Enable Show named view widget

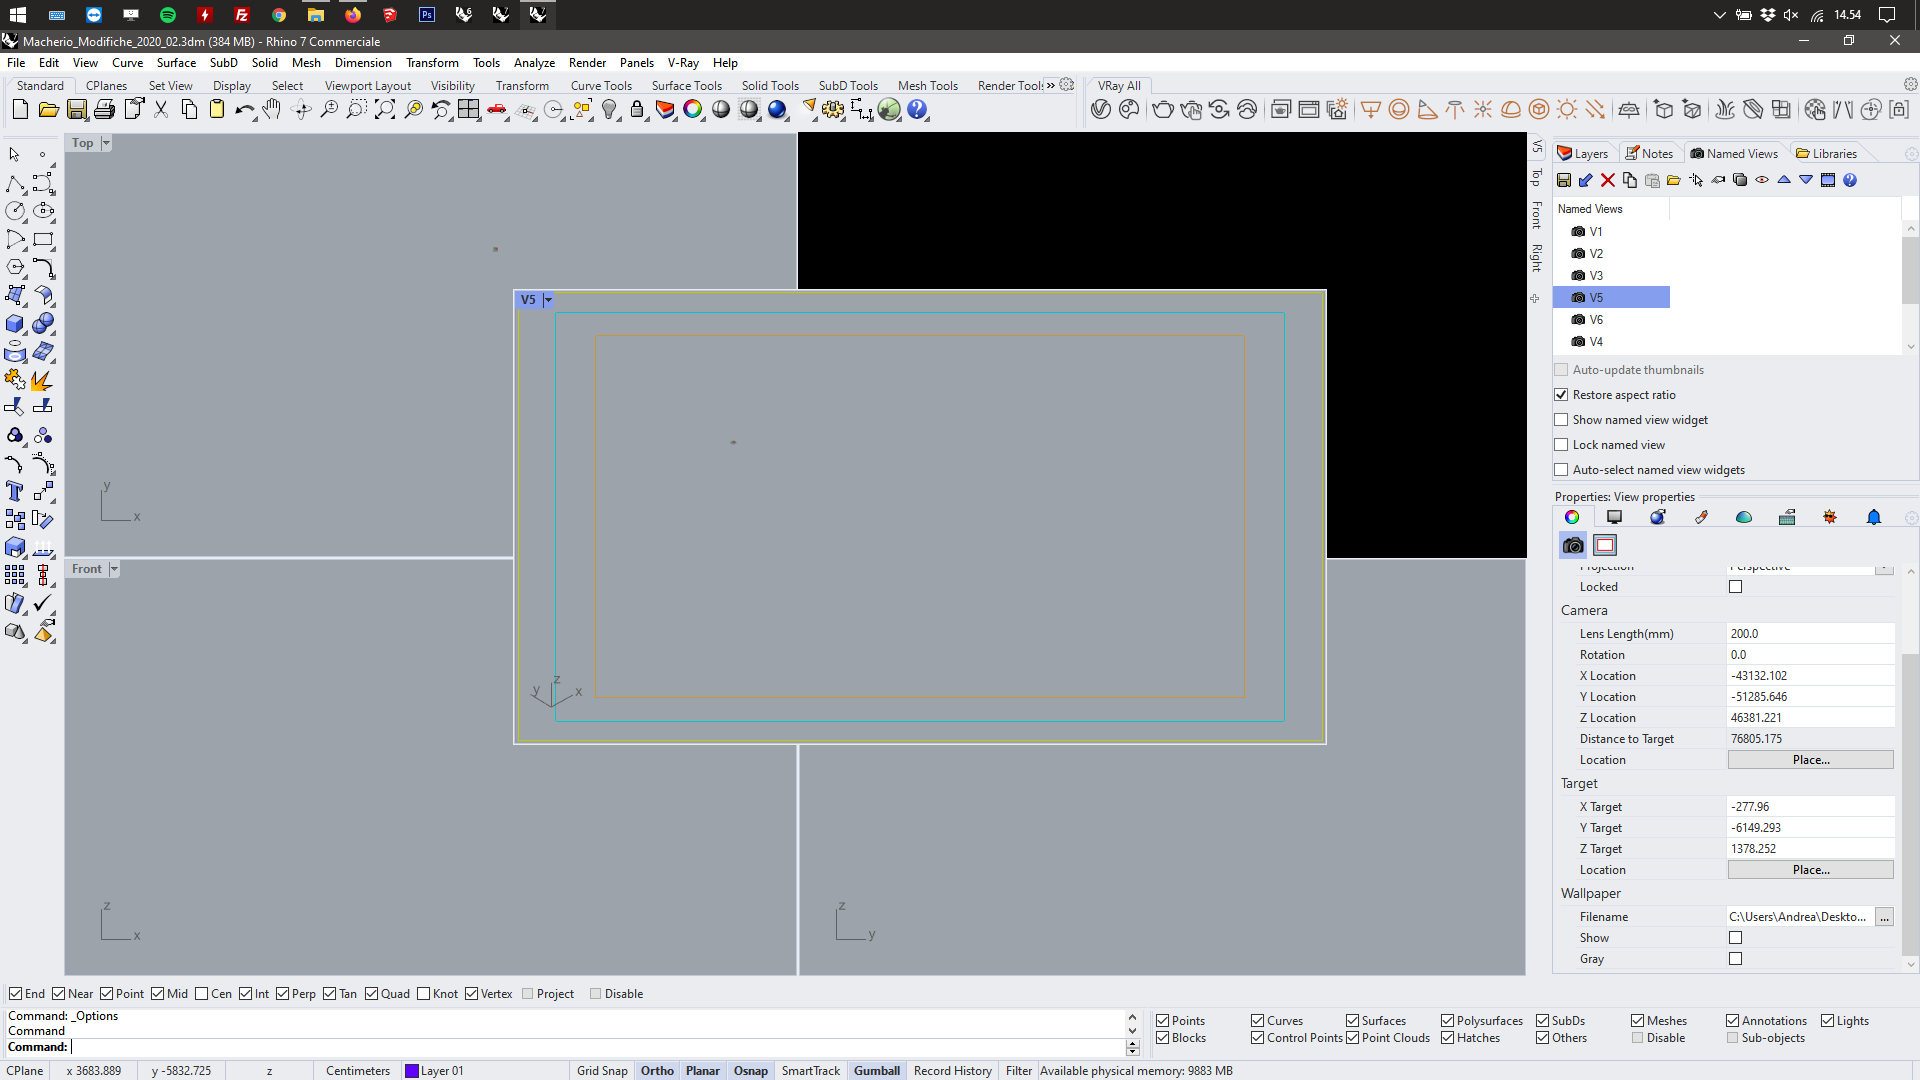click(x=1561, y=419)
